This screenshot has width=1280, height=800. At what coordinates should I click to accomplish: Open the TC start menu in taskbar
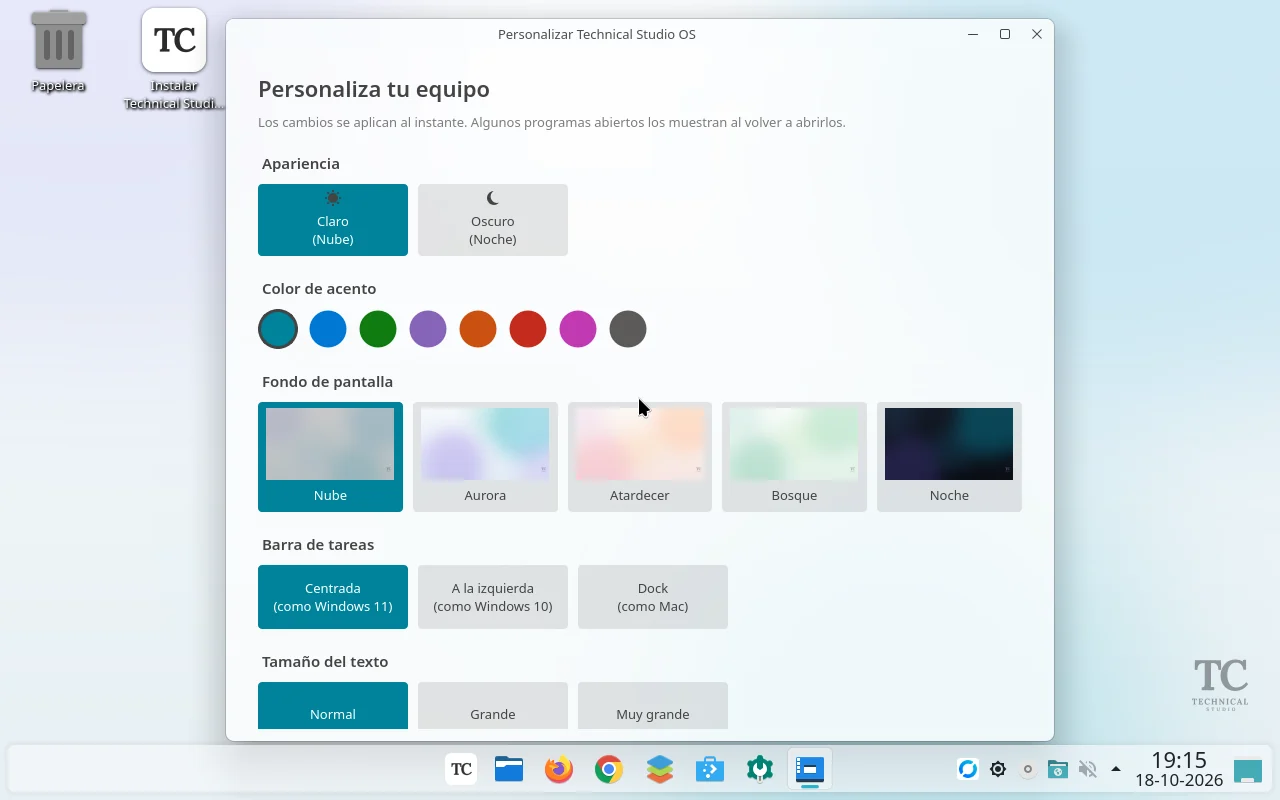click(x=461, y=769)
